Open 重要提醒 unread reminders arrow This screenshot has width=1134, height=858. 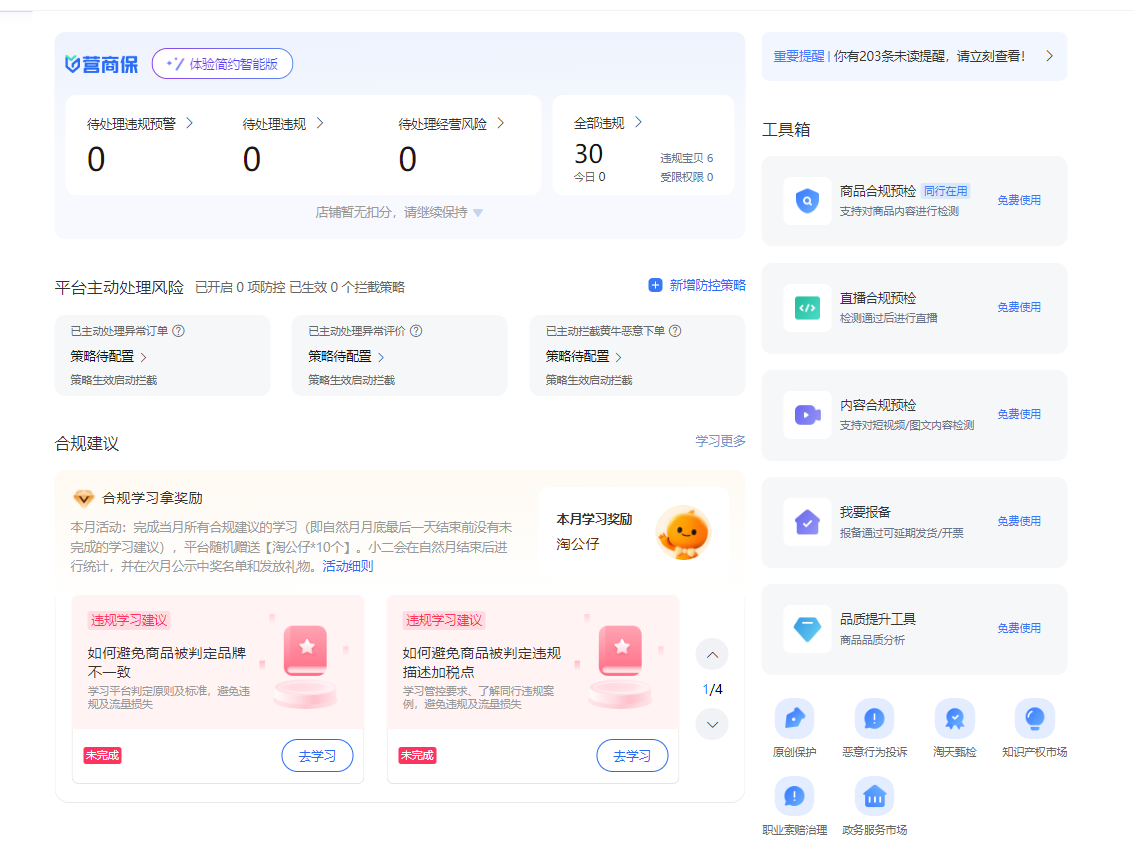pyautogui.click(x=1049, y=56)
